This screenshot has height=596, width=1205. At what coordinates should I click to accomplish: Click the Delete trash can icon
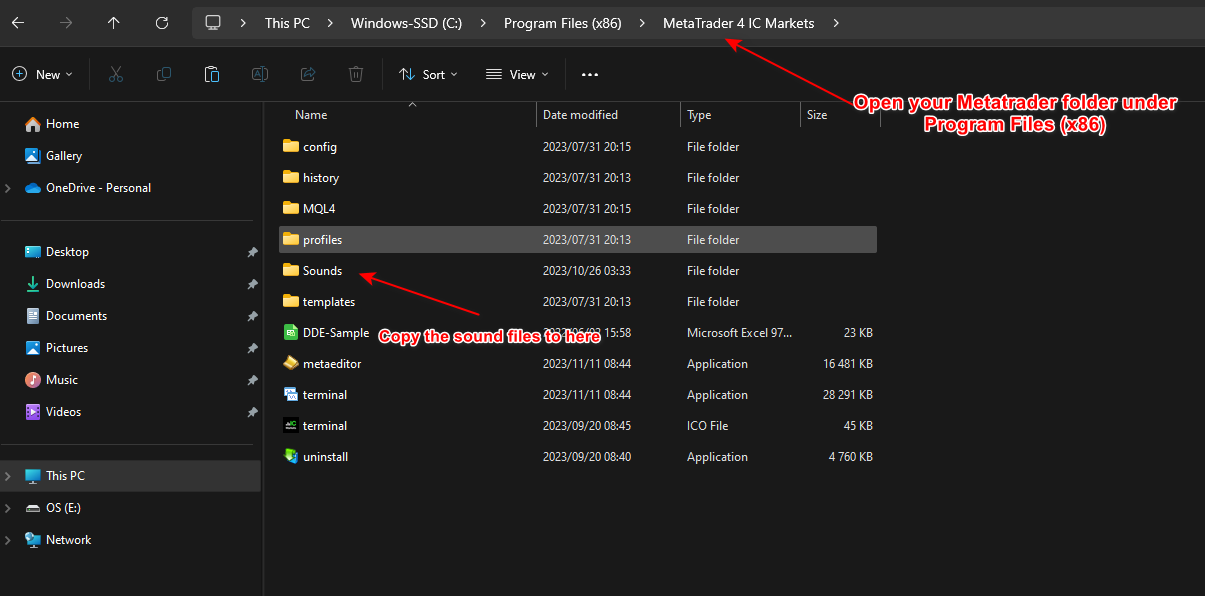(x=356, y=74)
